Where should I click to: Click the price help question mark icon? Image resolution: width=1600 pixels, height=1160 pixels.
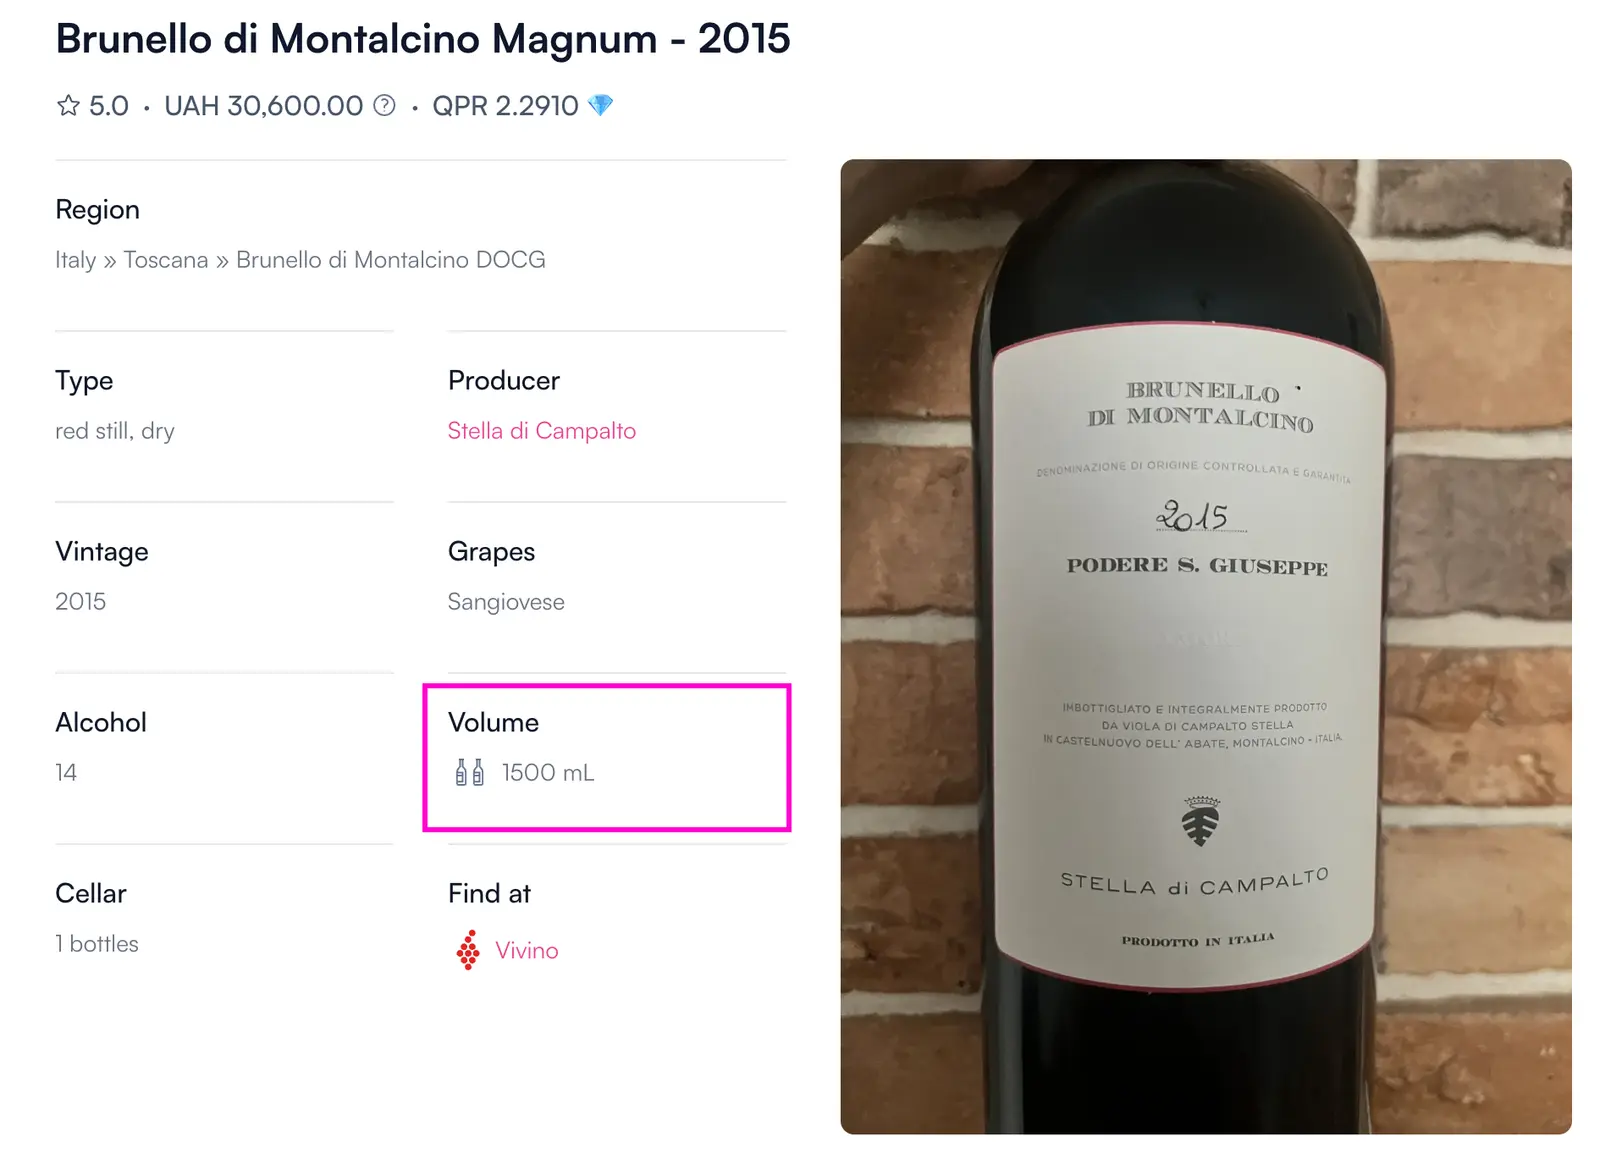click(385, 106)
